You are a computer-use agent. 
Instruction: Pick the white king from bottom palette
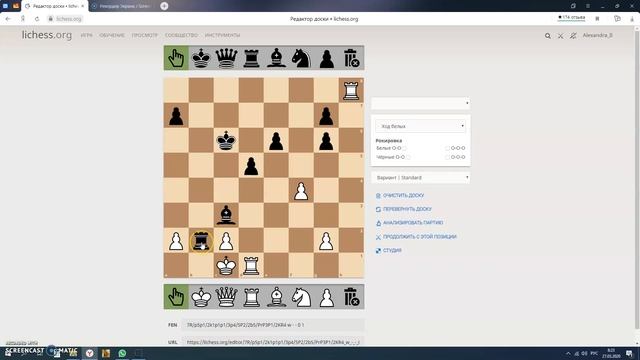[201, 297]
